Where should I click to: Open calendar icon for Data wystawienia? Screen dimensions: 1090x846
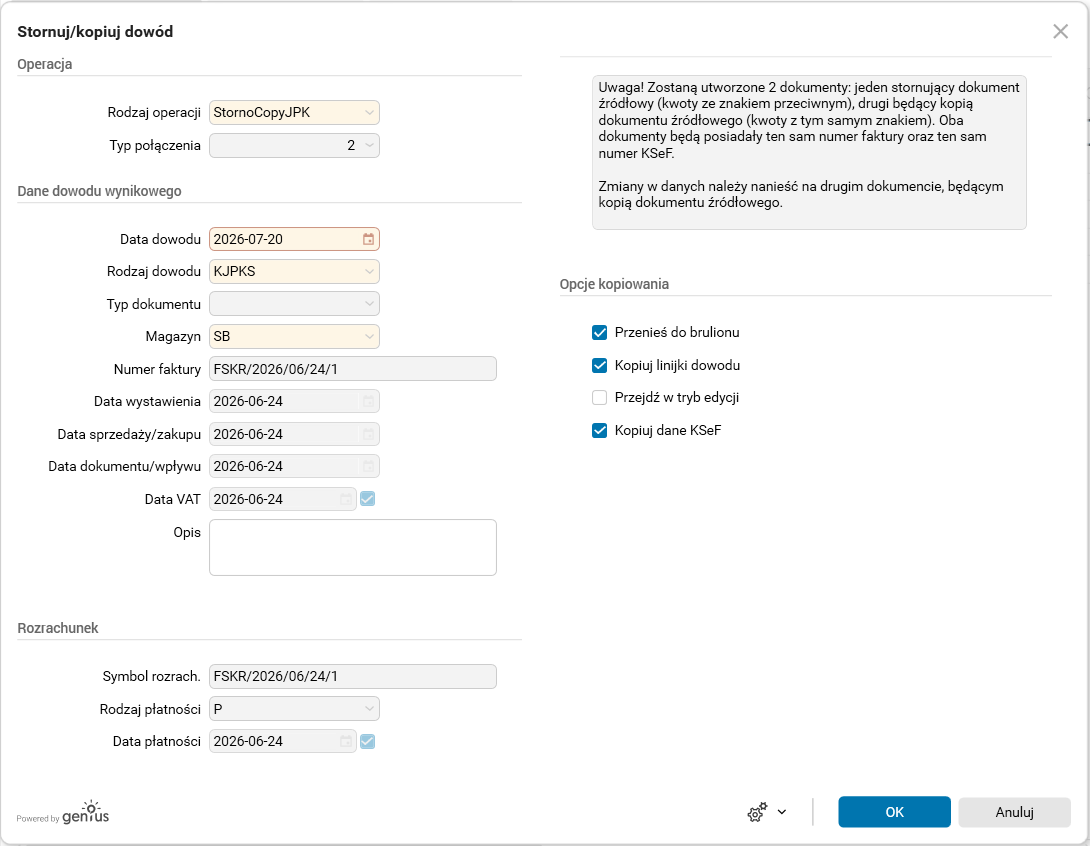click(368, 401)
